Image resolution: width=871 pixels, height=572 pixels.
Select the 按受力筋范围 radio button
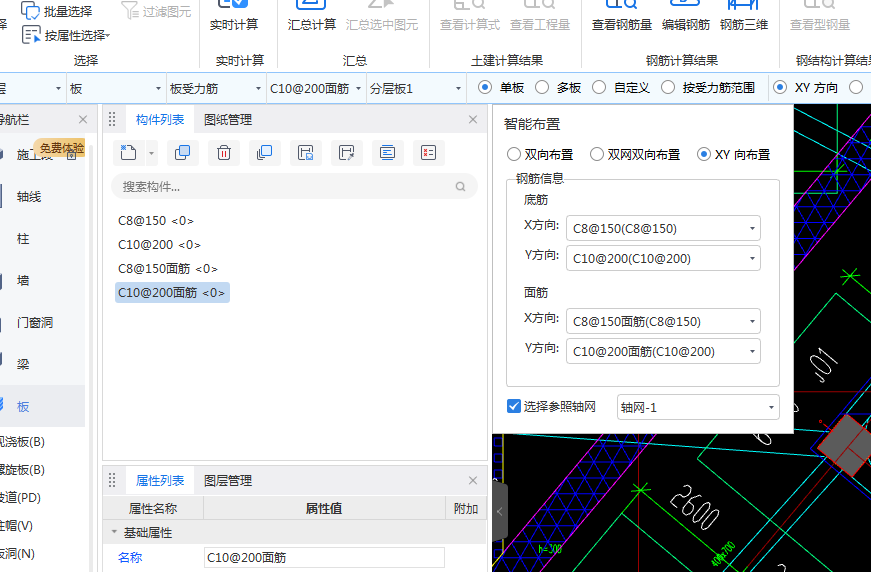668,88
